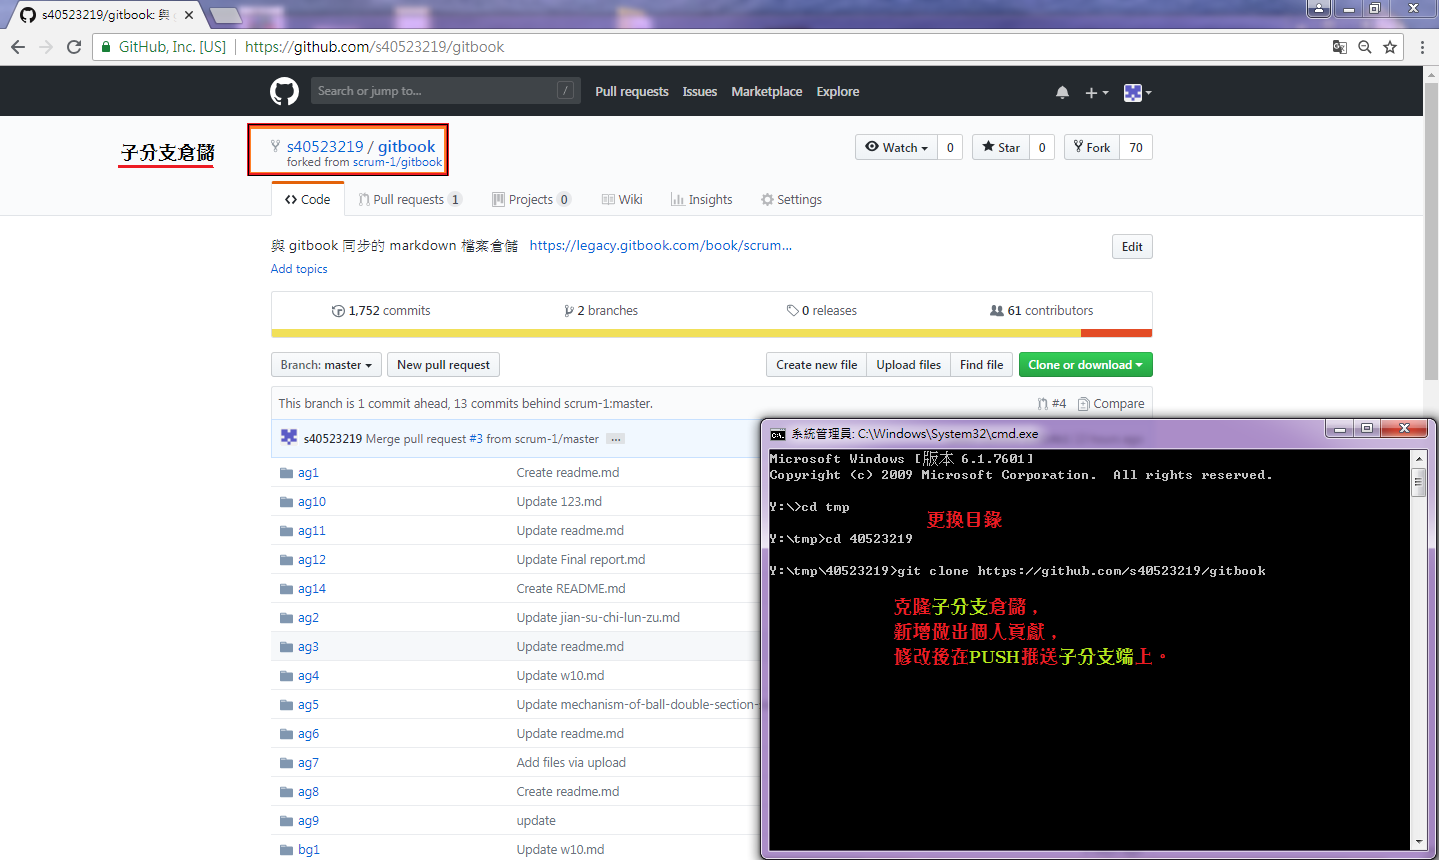Close the s40523219/gitbook browser tab
The width and height of the screenshot is (1439, 860).
coord(189,15)
